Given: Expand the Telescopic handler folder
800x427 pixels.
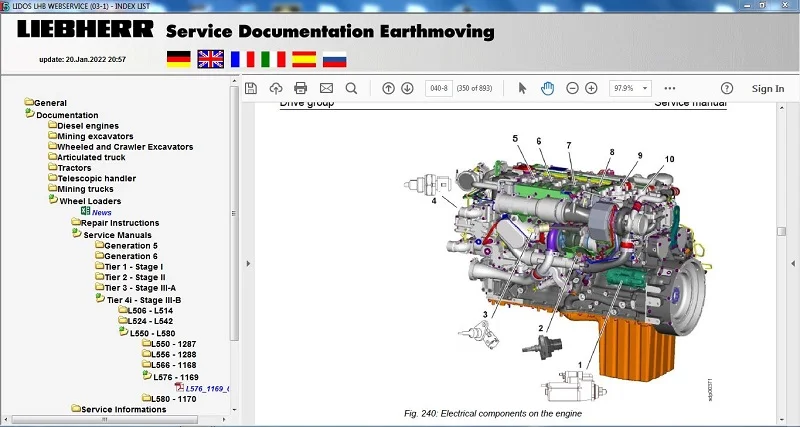Looking at the screenshot, I should click(92, 179).
